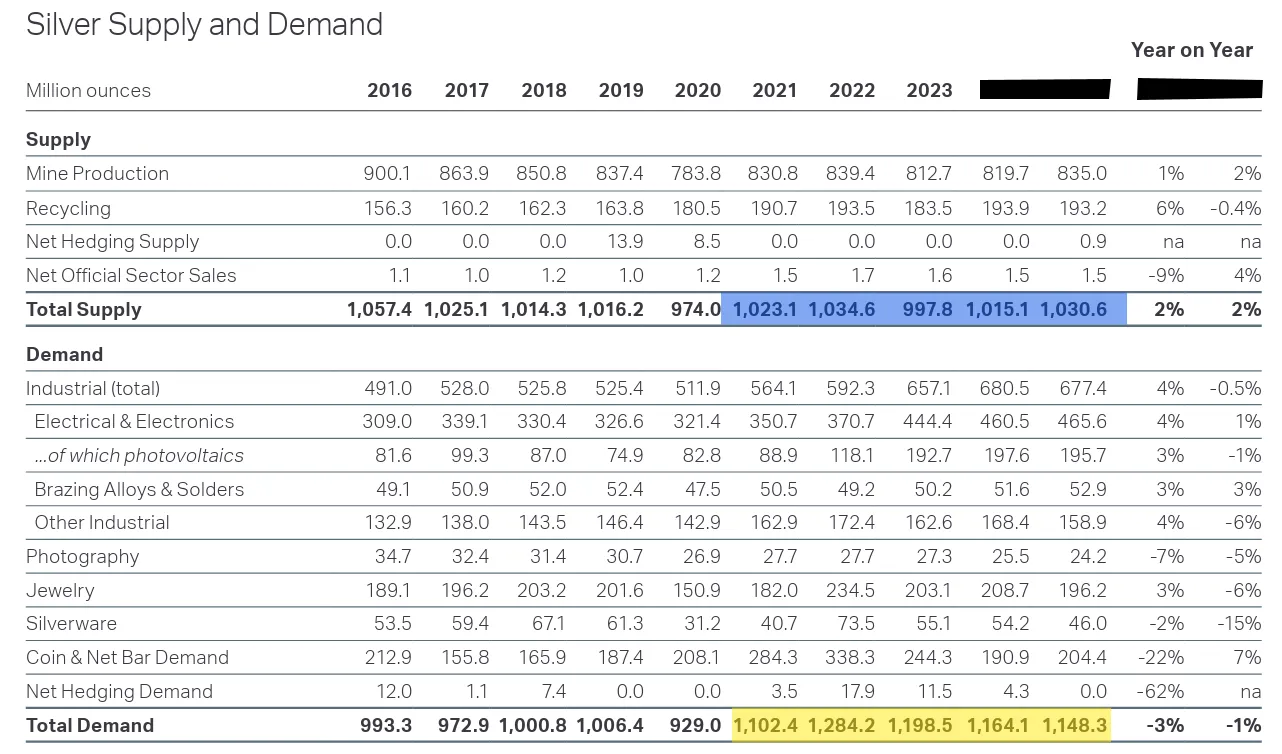Click the photovoltaics sub-row label
The height and width of the screenshot is (754, 1282).
click(138, 455)
